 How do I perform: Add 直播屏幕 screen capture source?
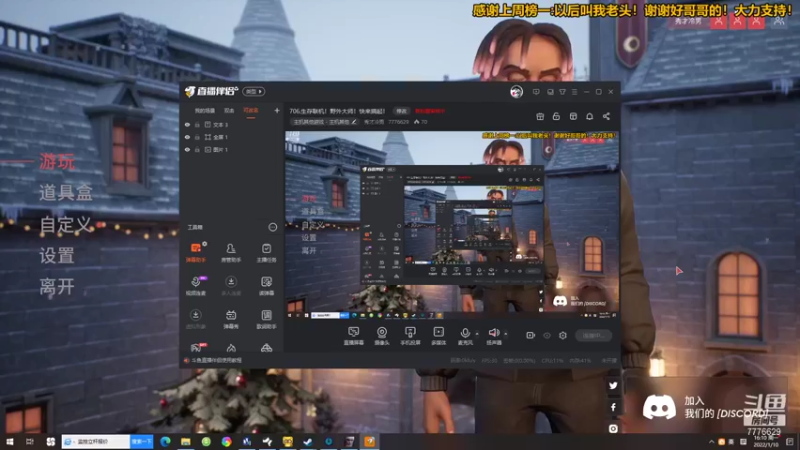coord(354,336)
